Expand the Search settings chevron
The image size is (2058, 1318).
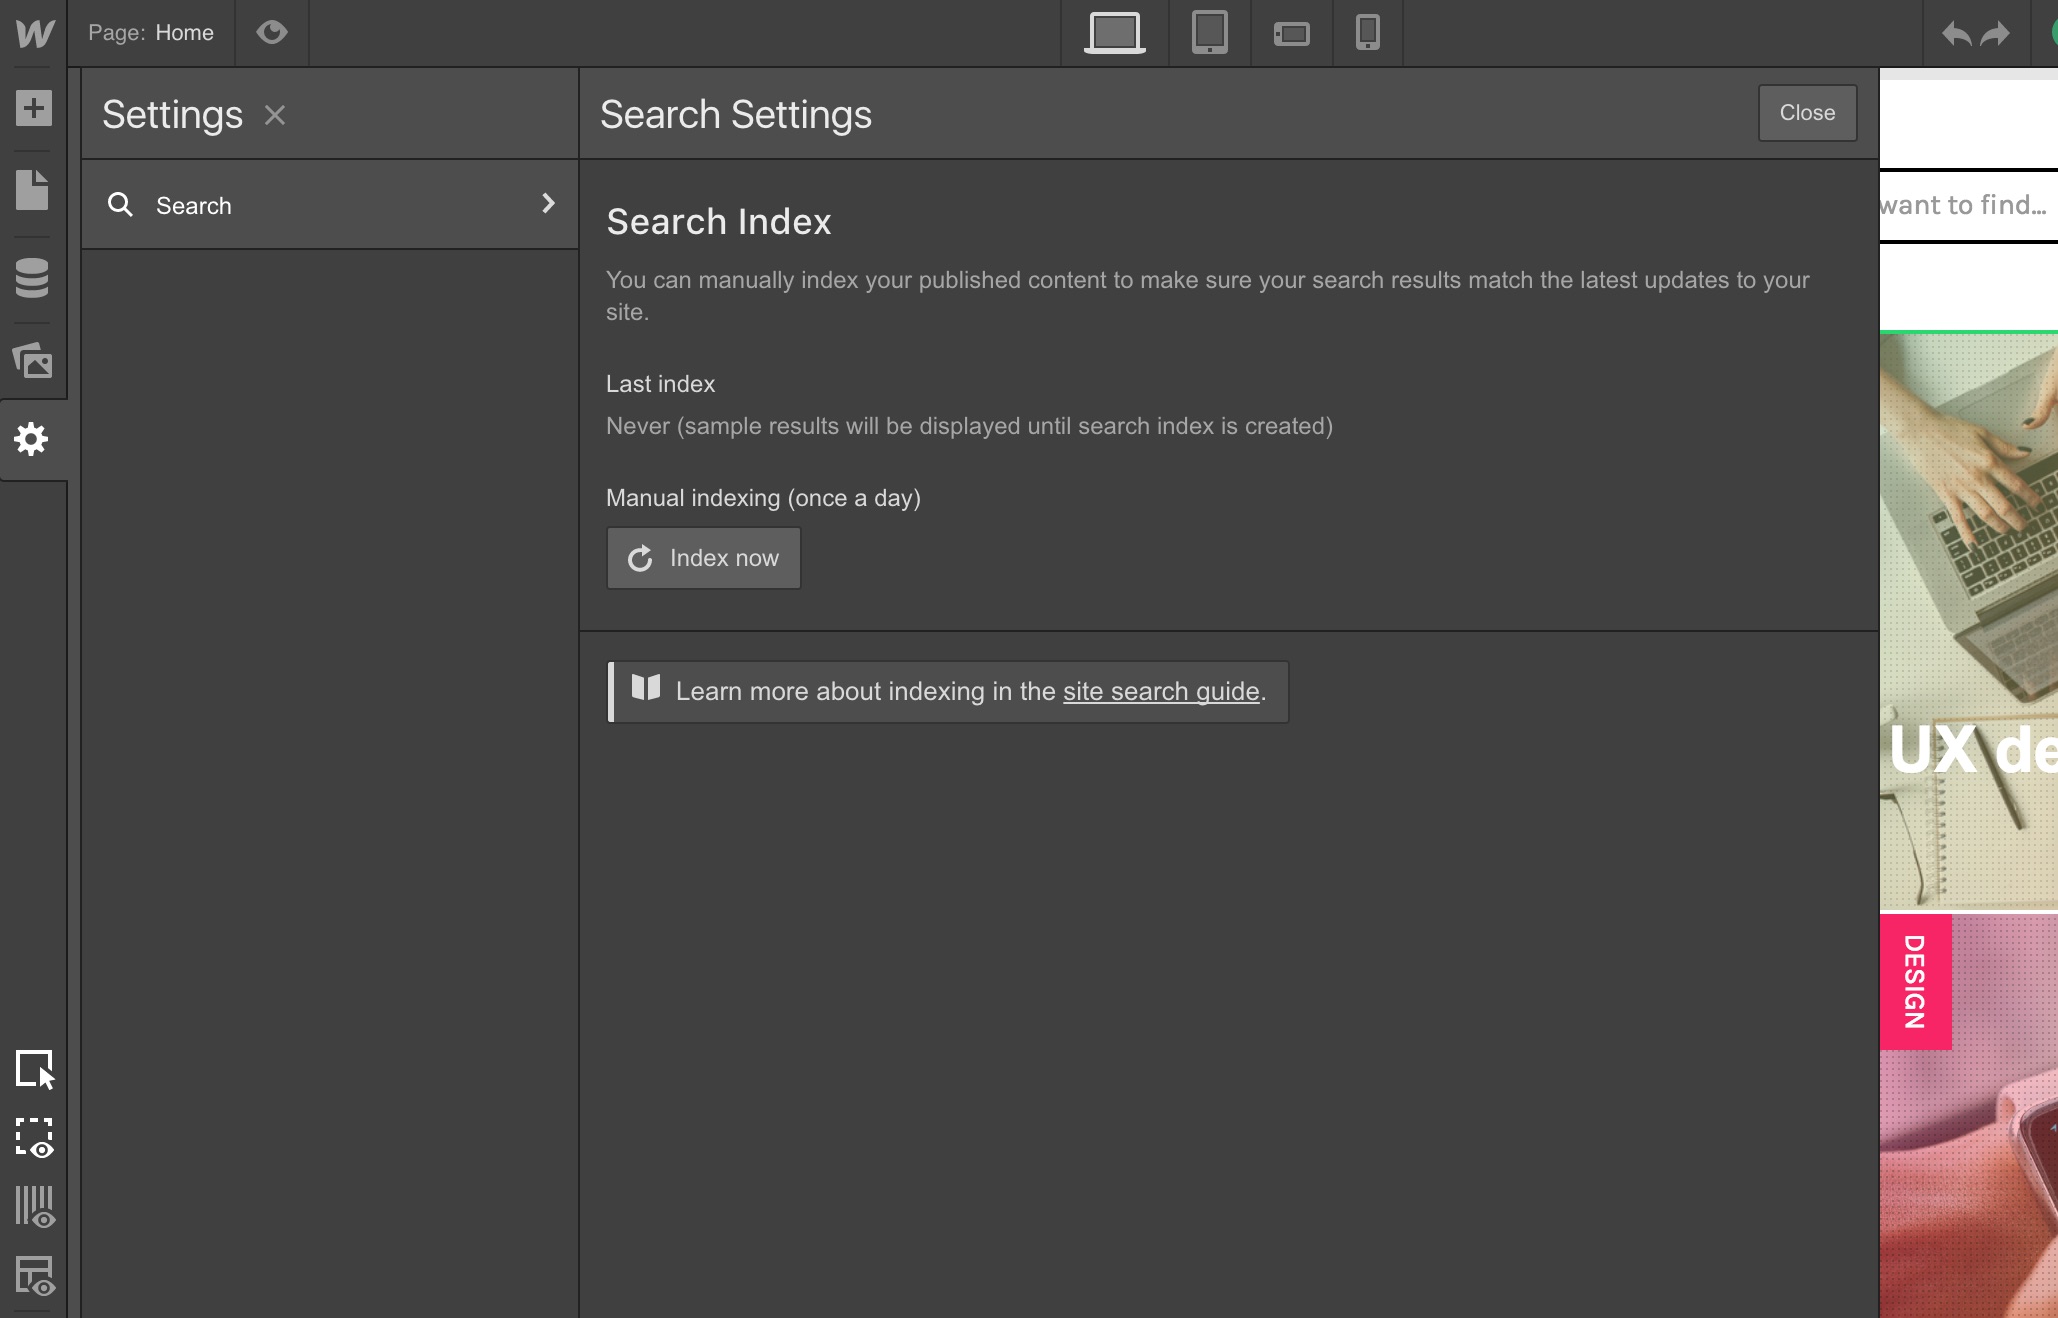(547, 204)
